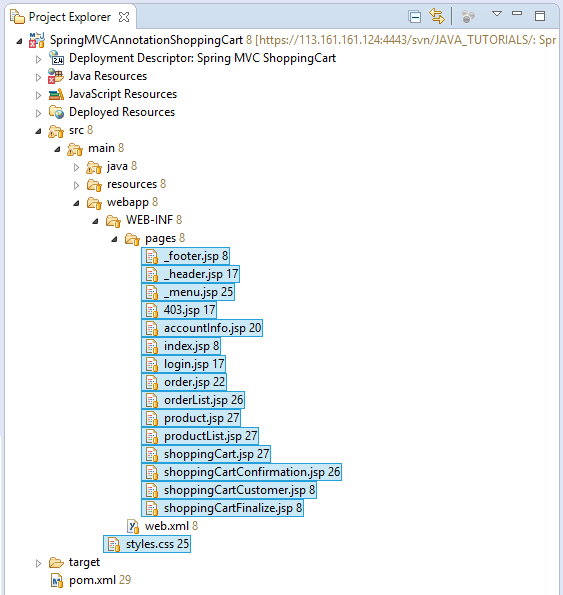This screenshot has width=563, height=595.
Task: Select the _header.jsp file
Action: 190,274
